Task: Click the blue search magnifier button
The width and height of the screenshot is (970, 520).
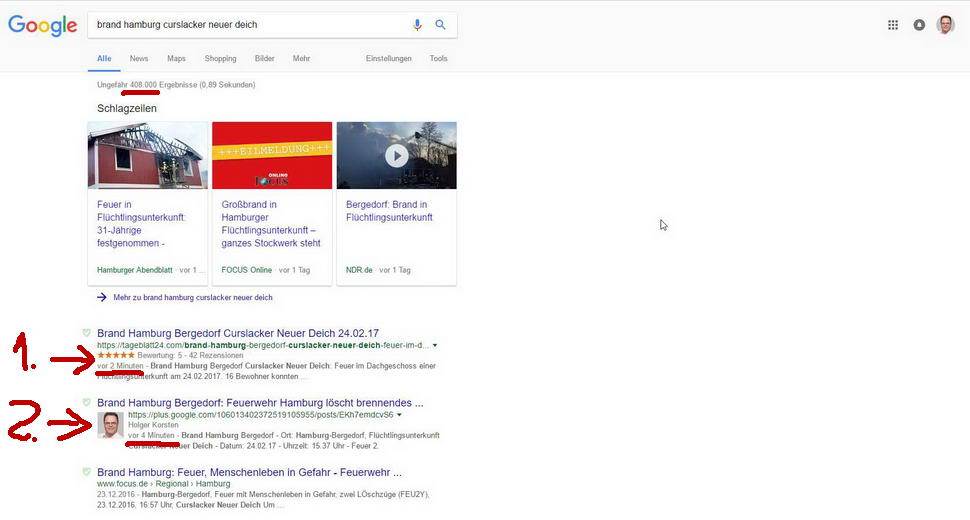Action: 440,25
